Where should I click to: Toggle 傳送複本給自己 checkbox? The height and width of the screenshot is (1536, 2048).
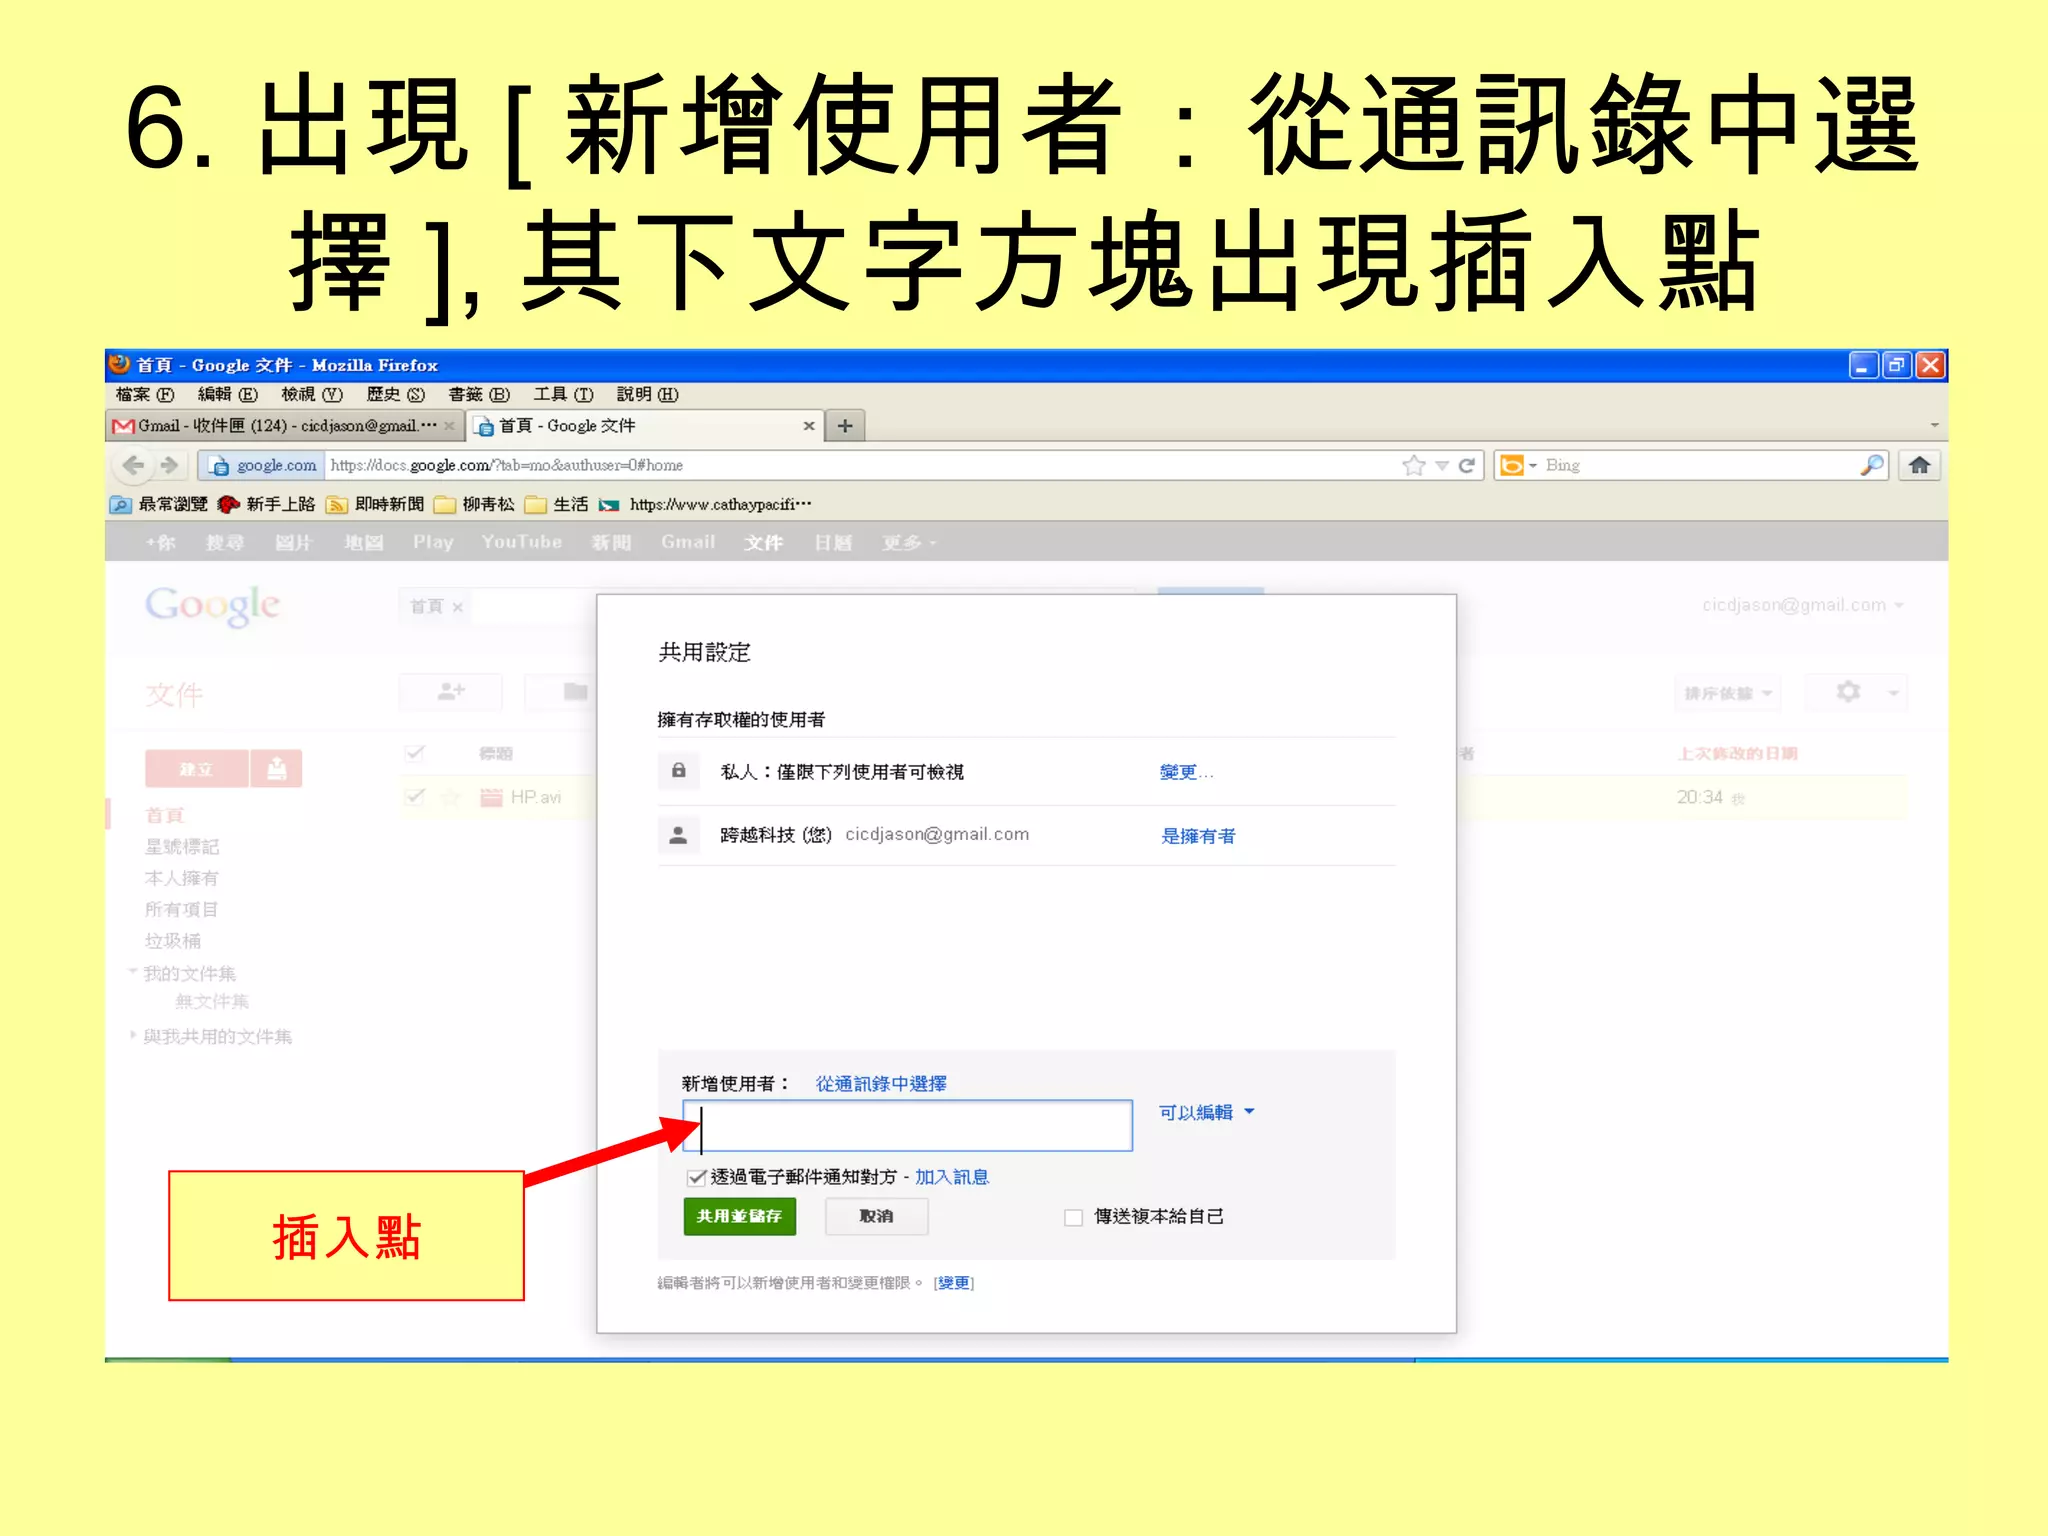(x=1073, y=1217)
